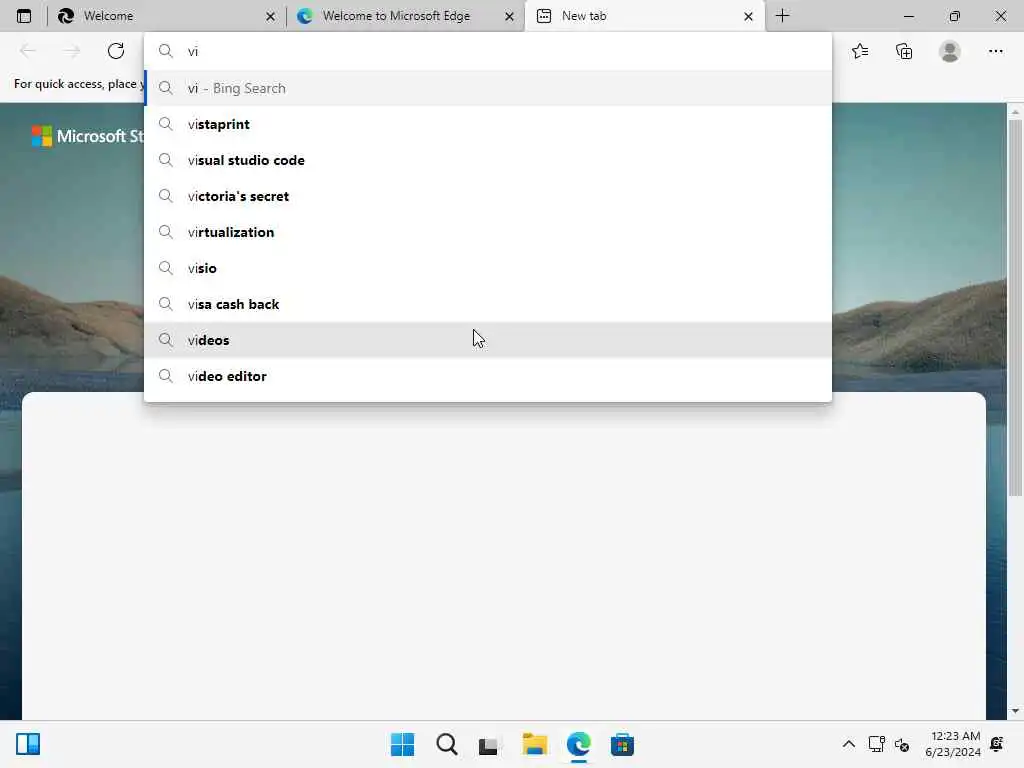This screenshot has width=1024, height=768.
Task: Select the 'videos' suggestion
Action: (488, 340)
